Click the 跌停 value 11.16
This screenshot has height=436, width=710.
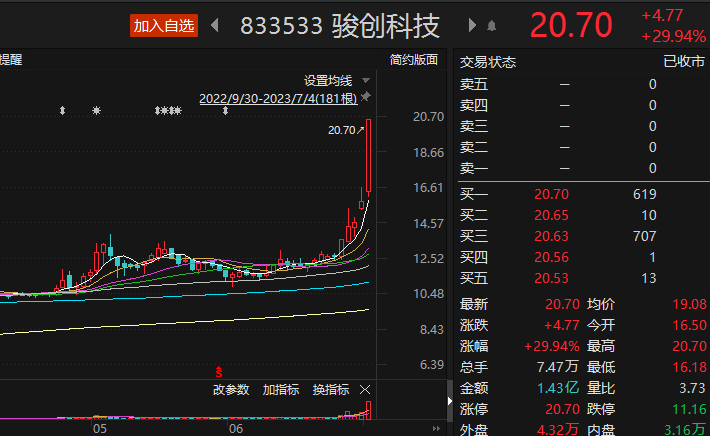(x=689, y=409)
